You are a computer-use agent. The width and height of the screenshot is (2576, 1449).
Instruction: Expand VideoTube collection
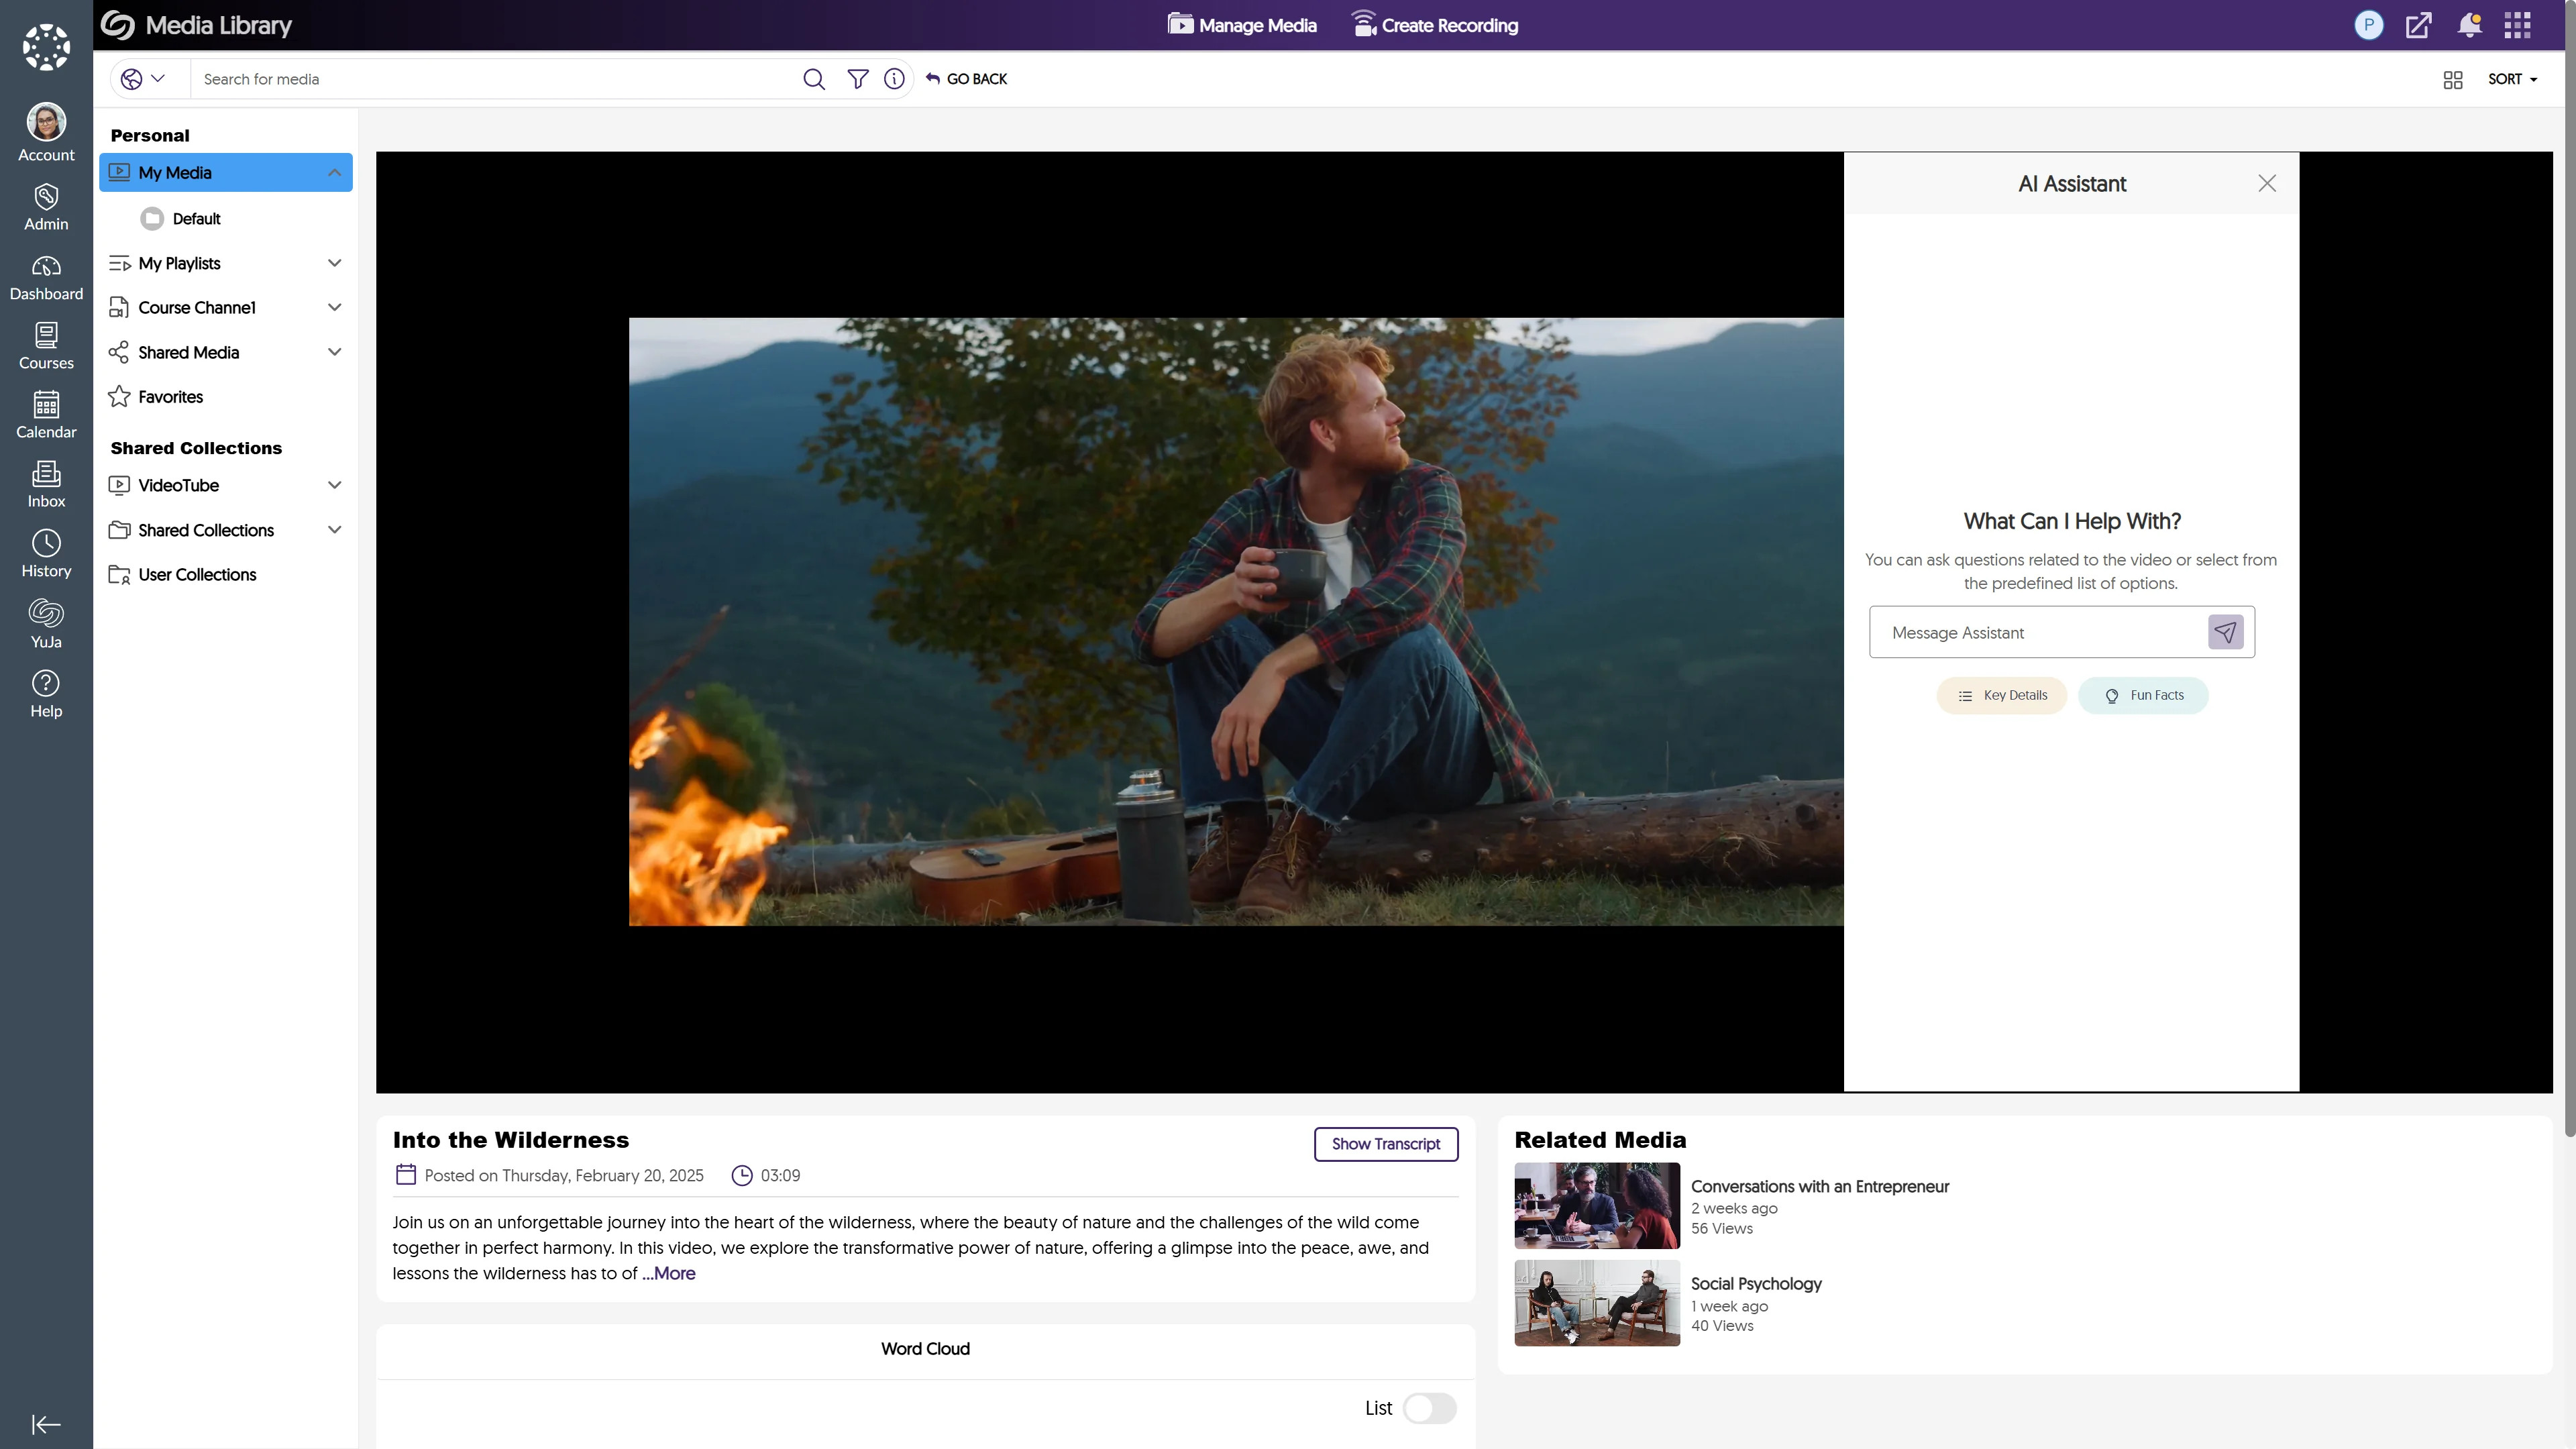[x=334, y=485]
